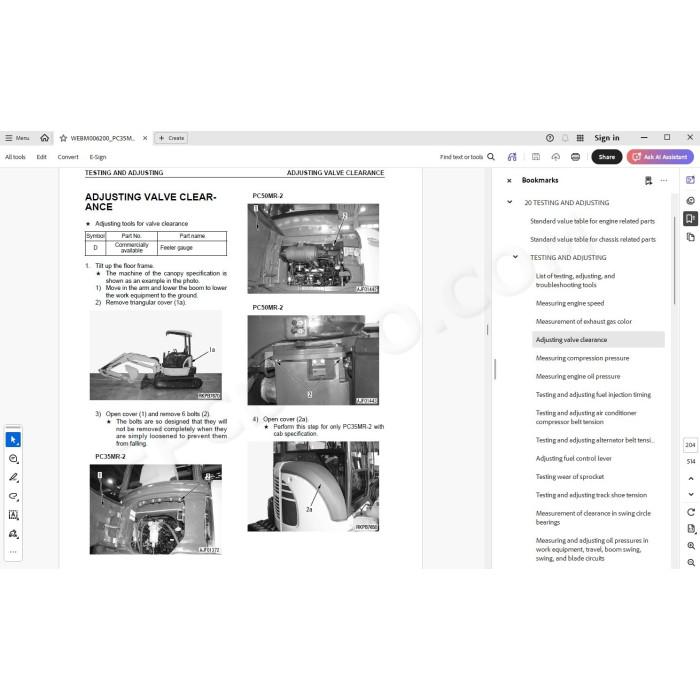Click the zoom out magnifier icon

(x=691, y=563)
